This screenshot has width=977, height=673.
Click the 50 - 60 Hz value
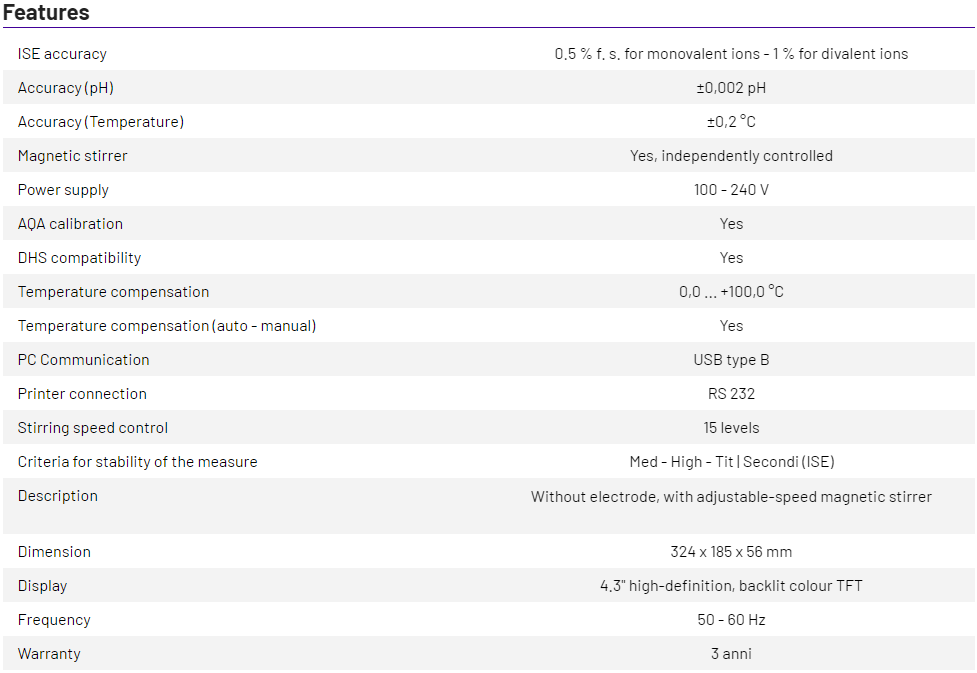coord(731,620)
